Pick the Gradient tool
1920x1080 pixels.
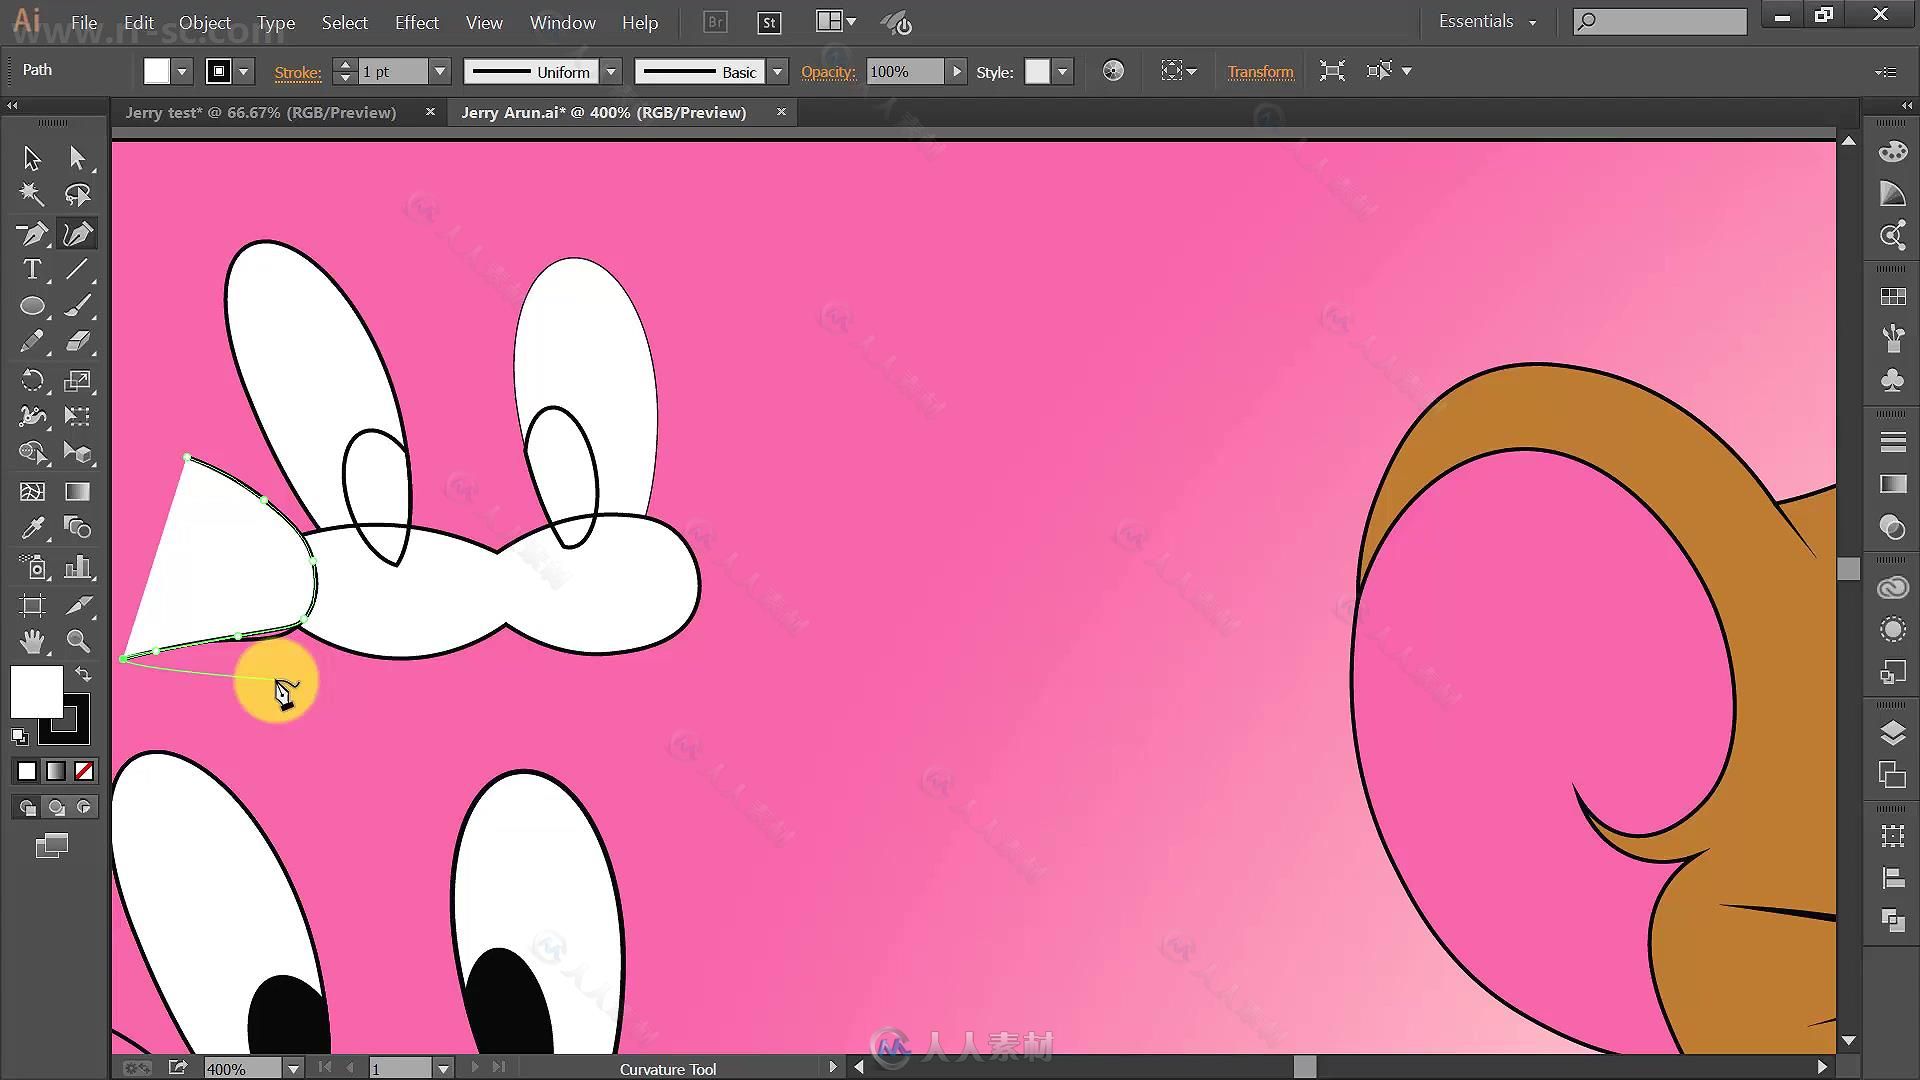tap(77, 491)
